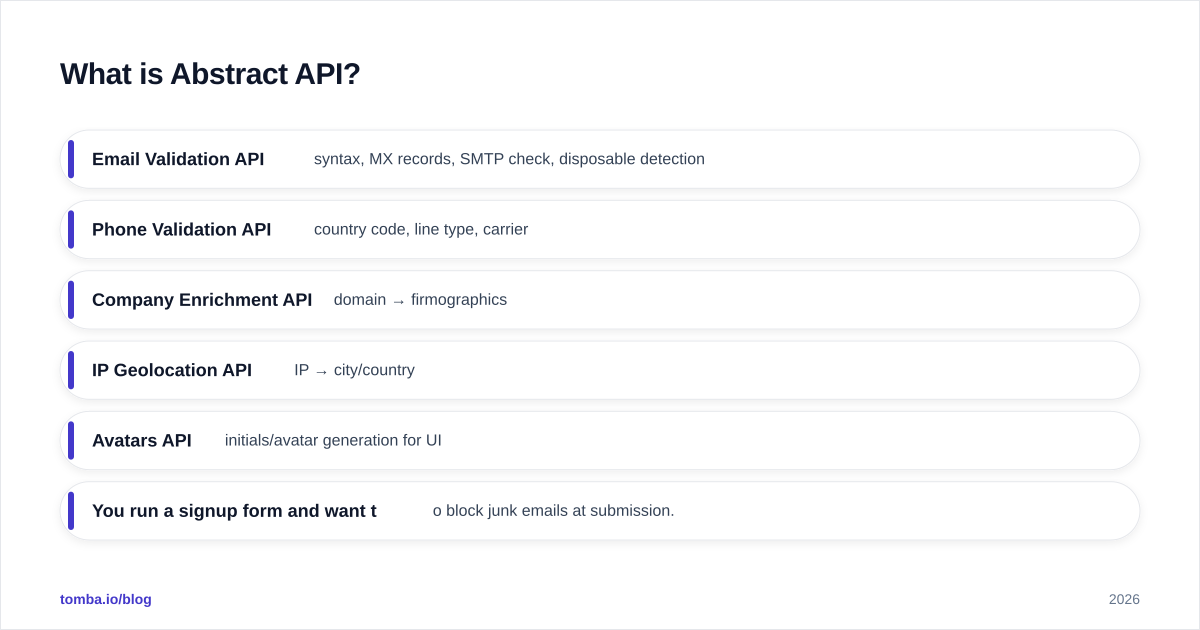The image size is (1200, 630).
Task: Select 'You run a signup form and want t'
Action: pos(234,511)
